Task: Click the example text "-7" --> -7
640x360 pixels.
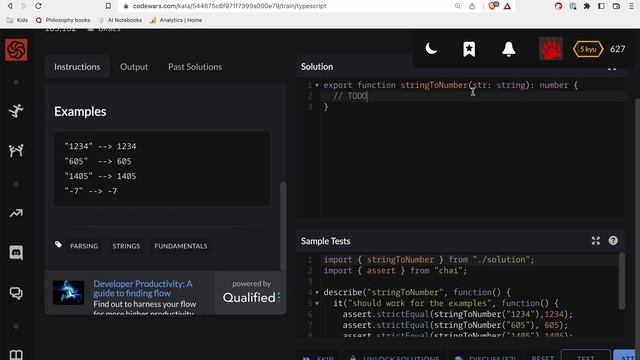Action: (x=91, y=191)
